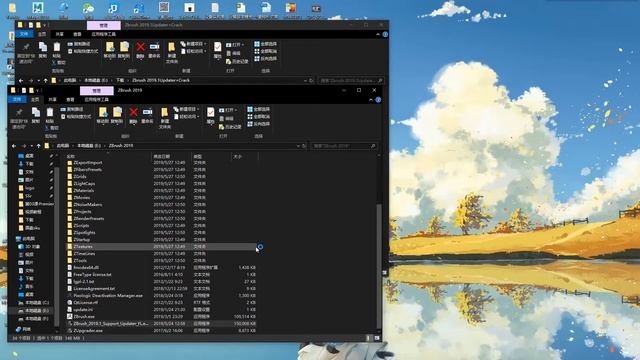Open 应用程序工具 tab in ZBrush 2019 window
This screenshot has width=640, height=360.
click(97, 100)
